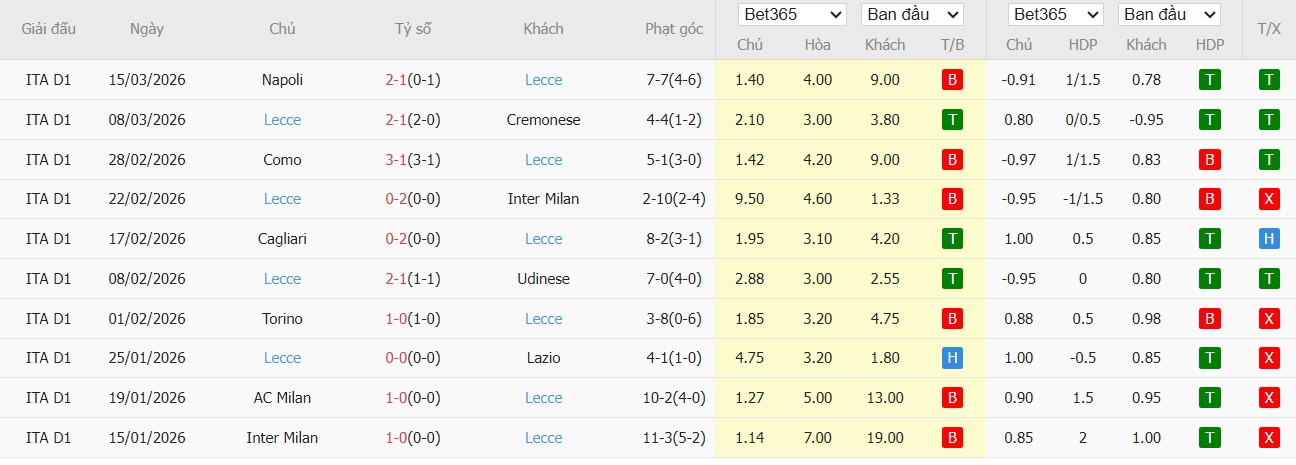The image size is (1296, 465).
Task: Click blue H badge in Cagliari match row
Action: point(1269,239)
